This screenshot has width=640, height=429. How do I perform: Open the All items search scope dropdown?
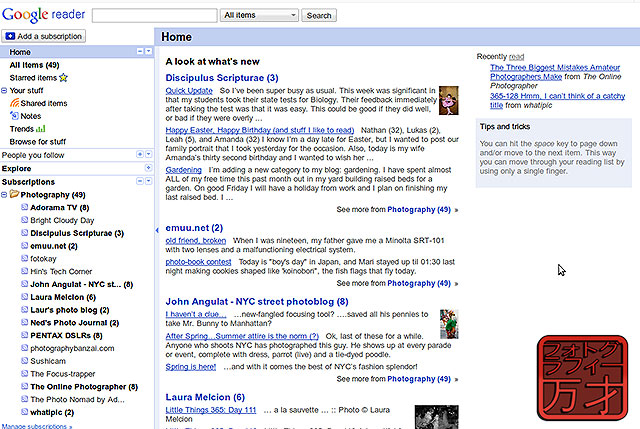pos(259,15)
